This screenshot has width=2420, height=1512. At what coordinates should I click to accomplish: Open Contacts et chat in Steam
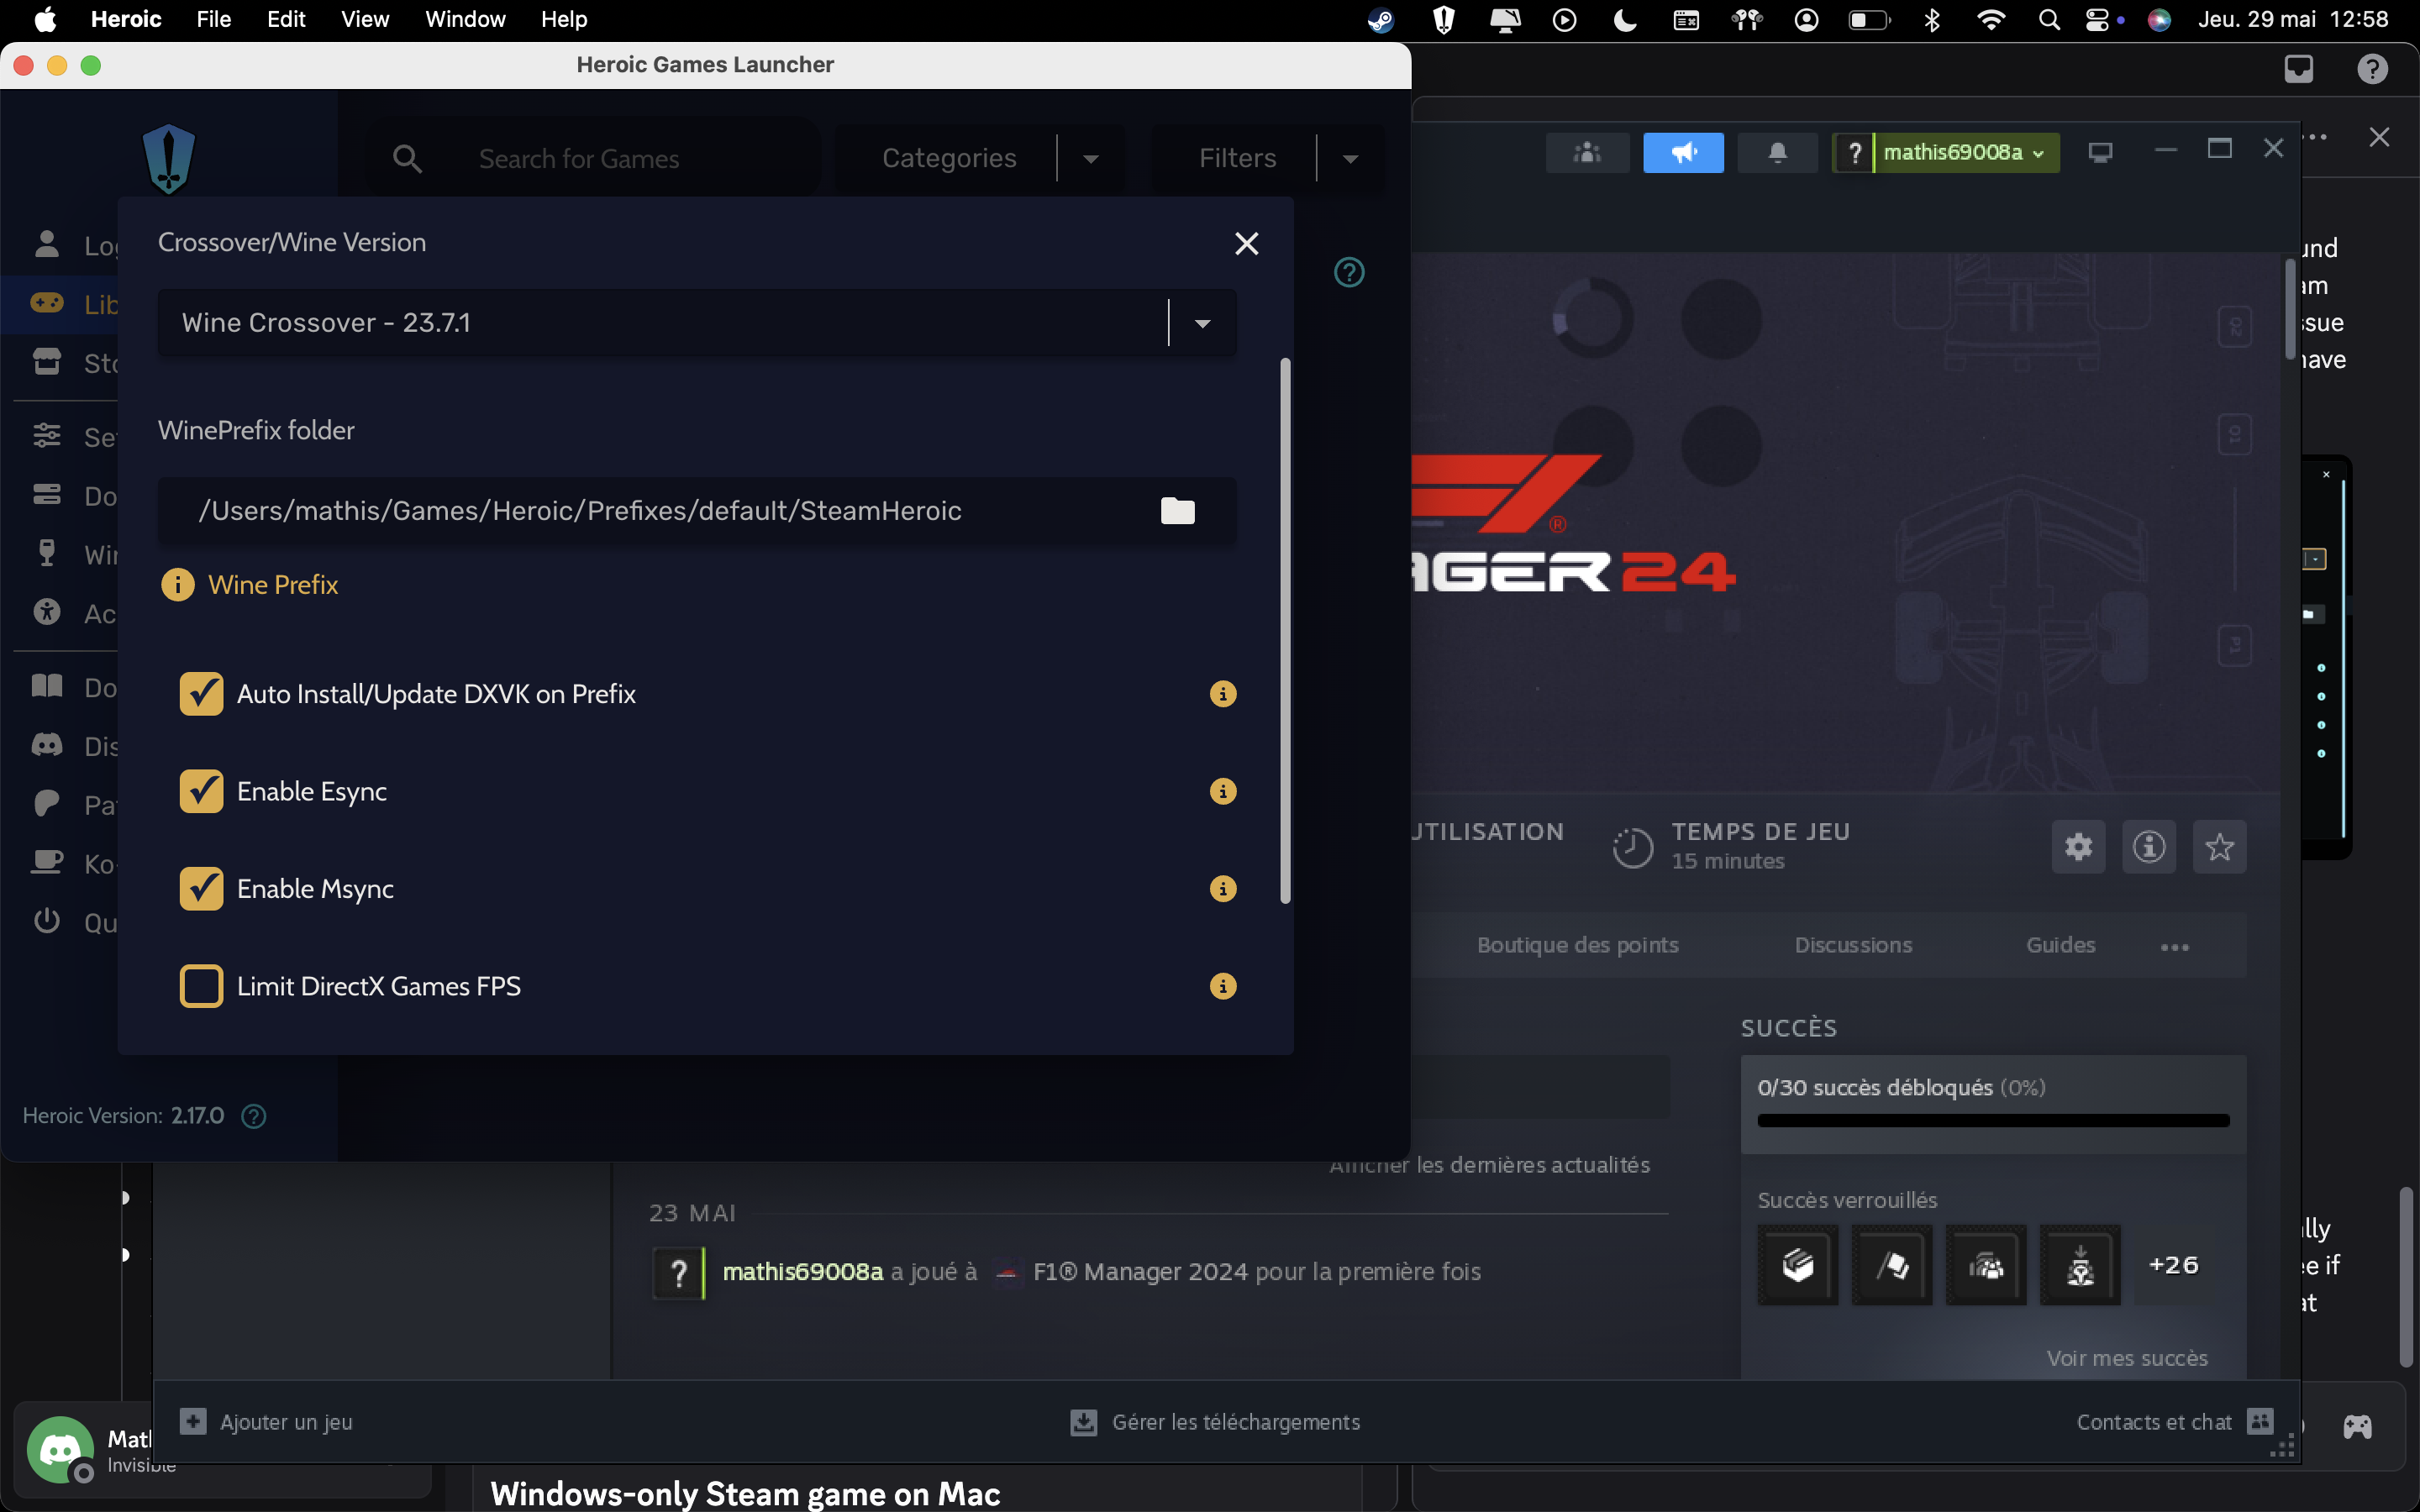2174,1422
